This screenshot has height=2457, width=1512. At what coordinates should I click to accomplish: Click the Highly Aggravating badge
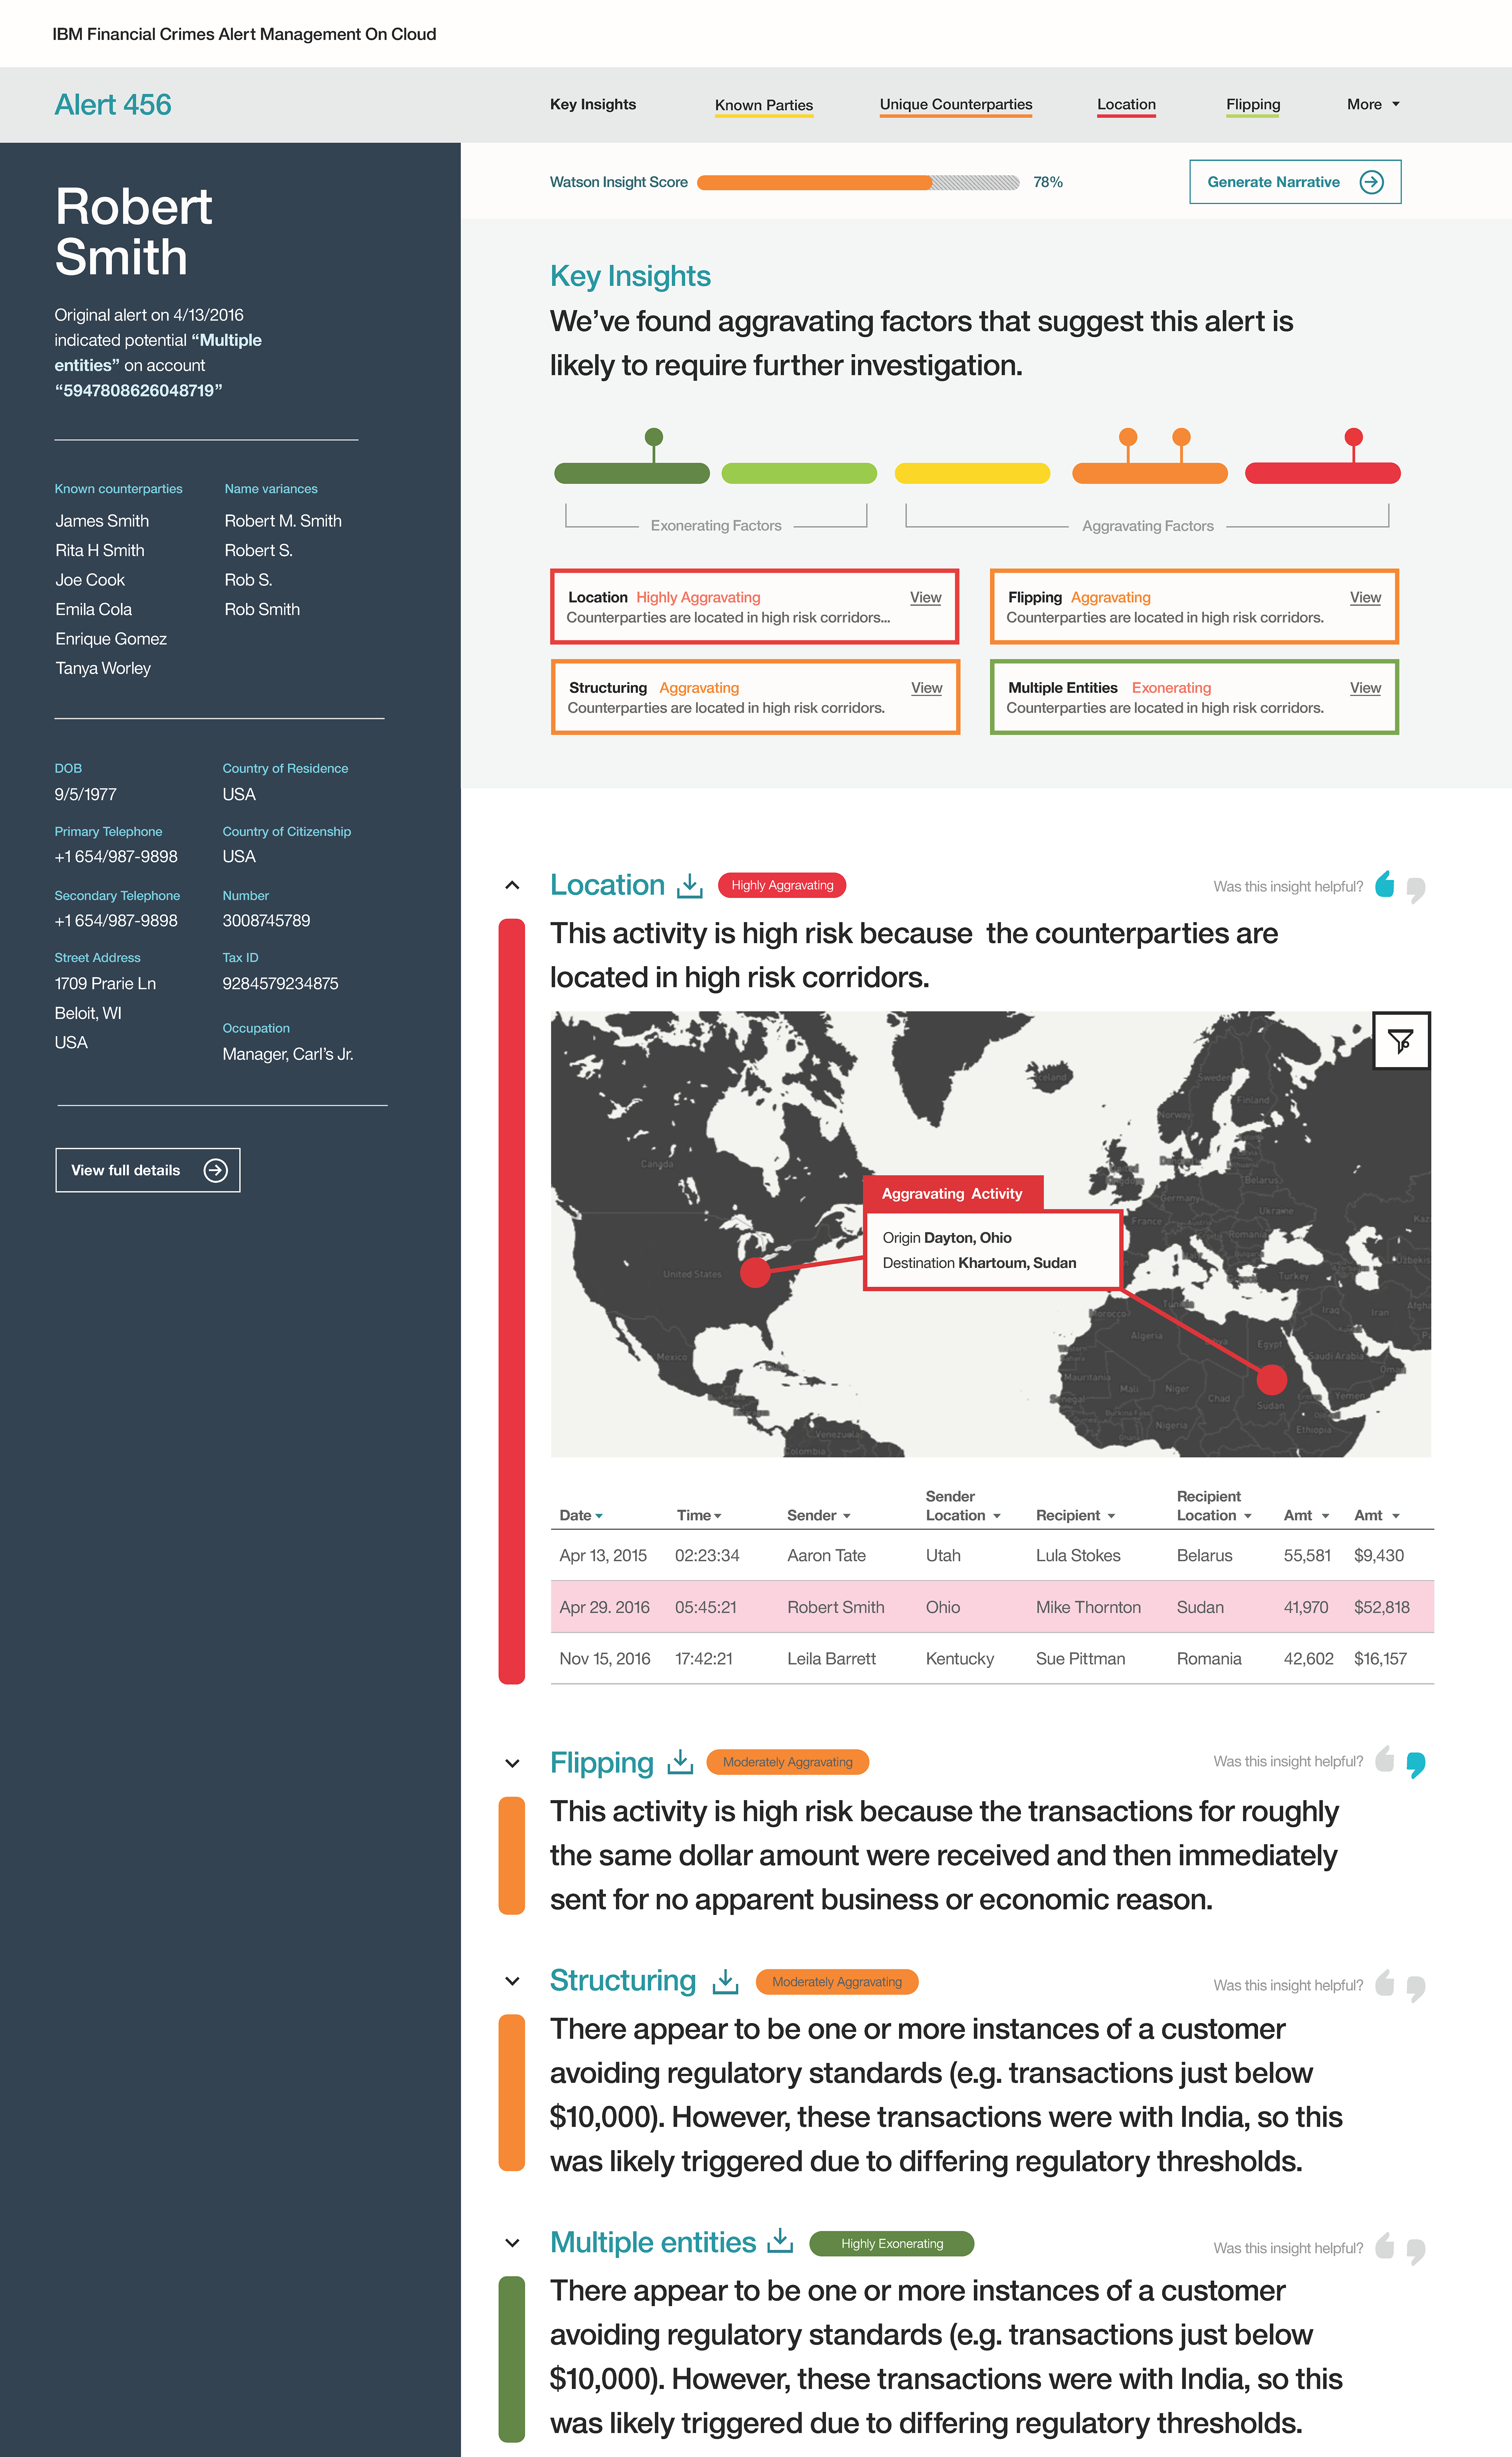(782, 885)
